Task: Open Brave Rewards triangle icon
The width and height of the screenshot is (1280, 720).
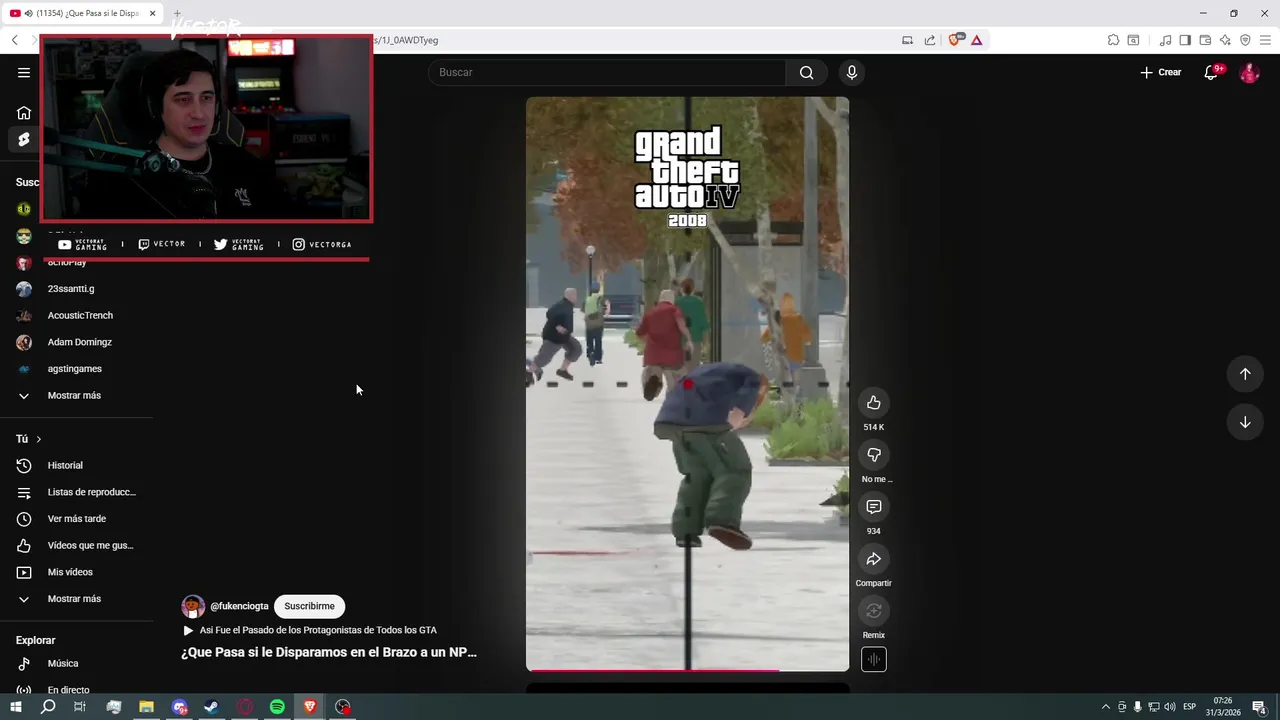Action: click(x=976, y=40)
